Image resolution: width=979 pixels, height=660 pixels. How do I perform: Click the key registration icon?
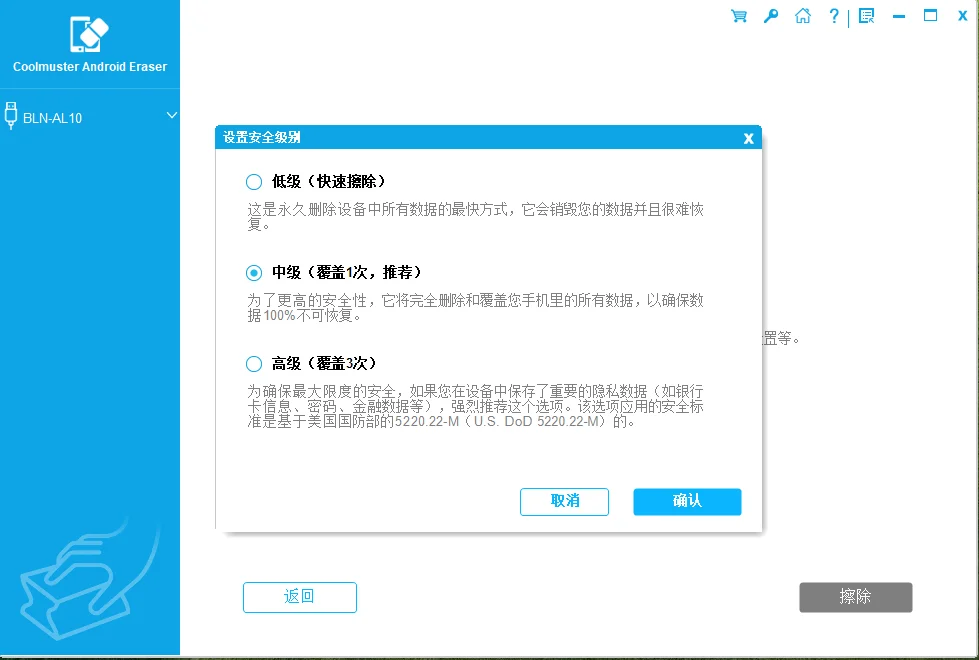coord(770,16)
